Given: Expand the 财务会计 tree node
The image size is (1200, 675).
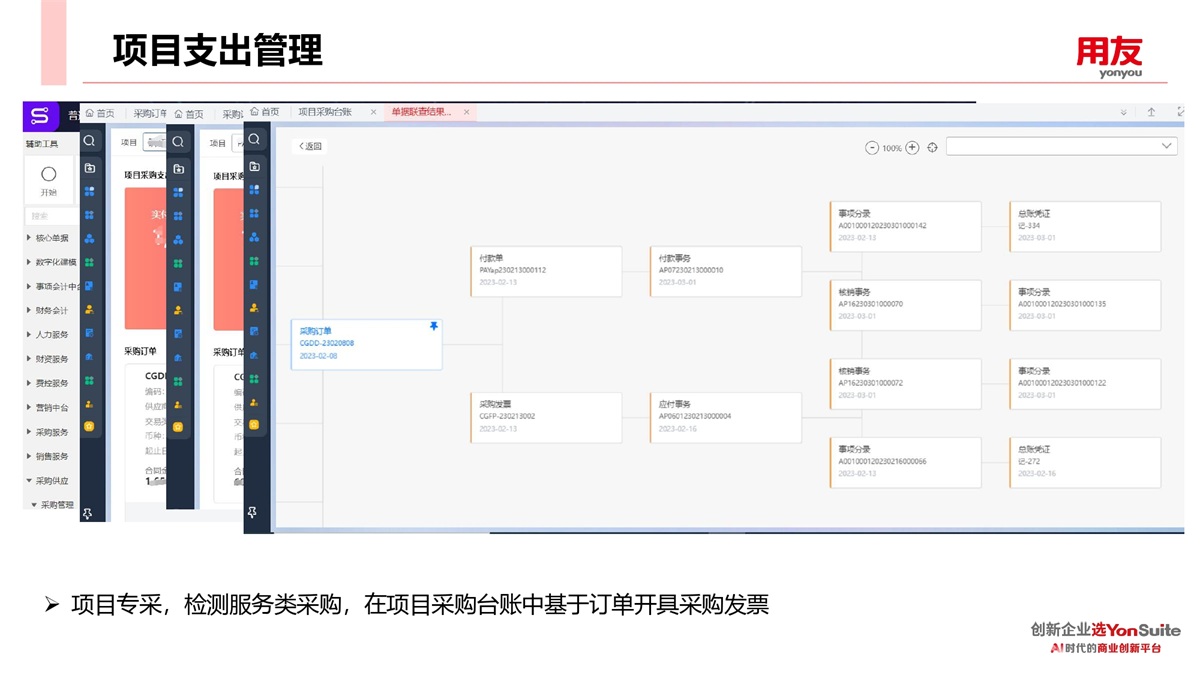Looking at the screenshot, I should 29,311.
